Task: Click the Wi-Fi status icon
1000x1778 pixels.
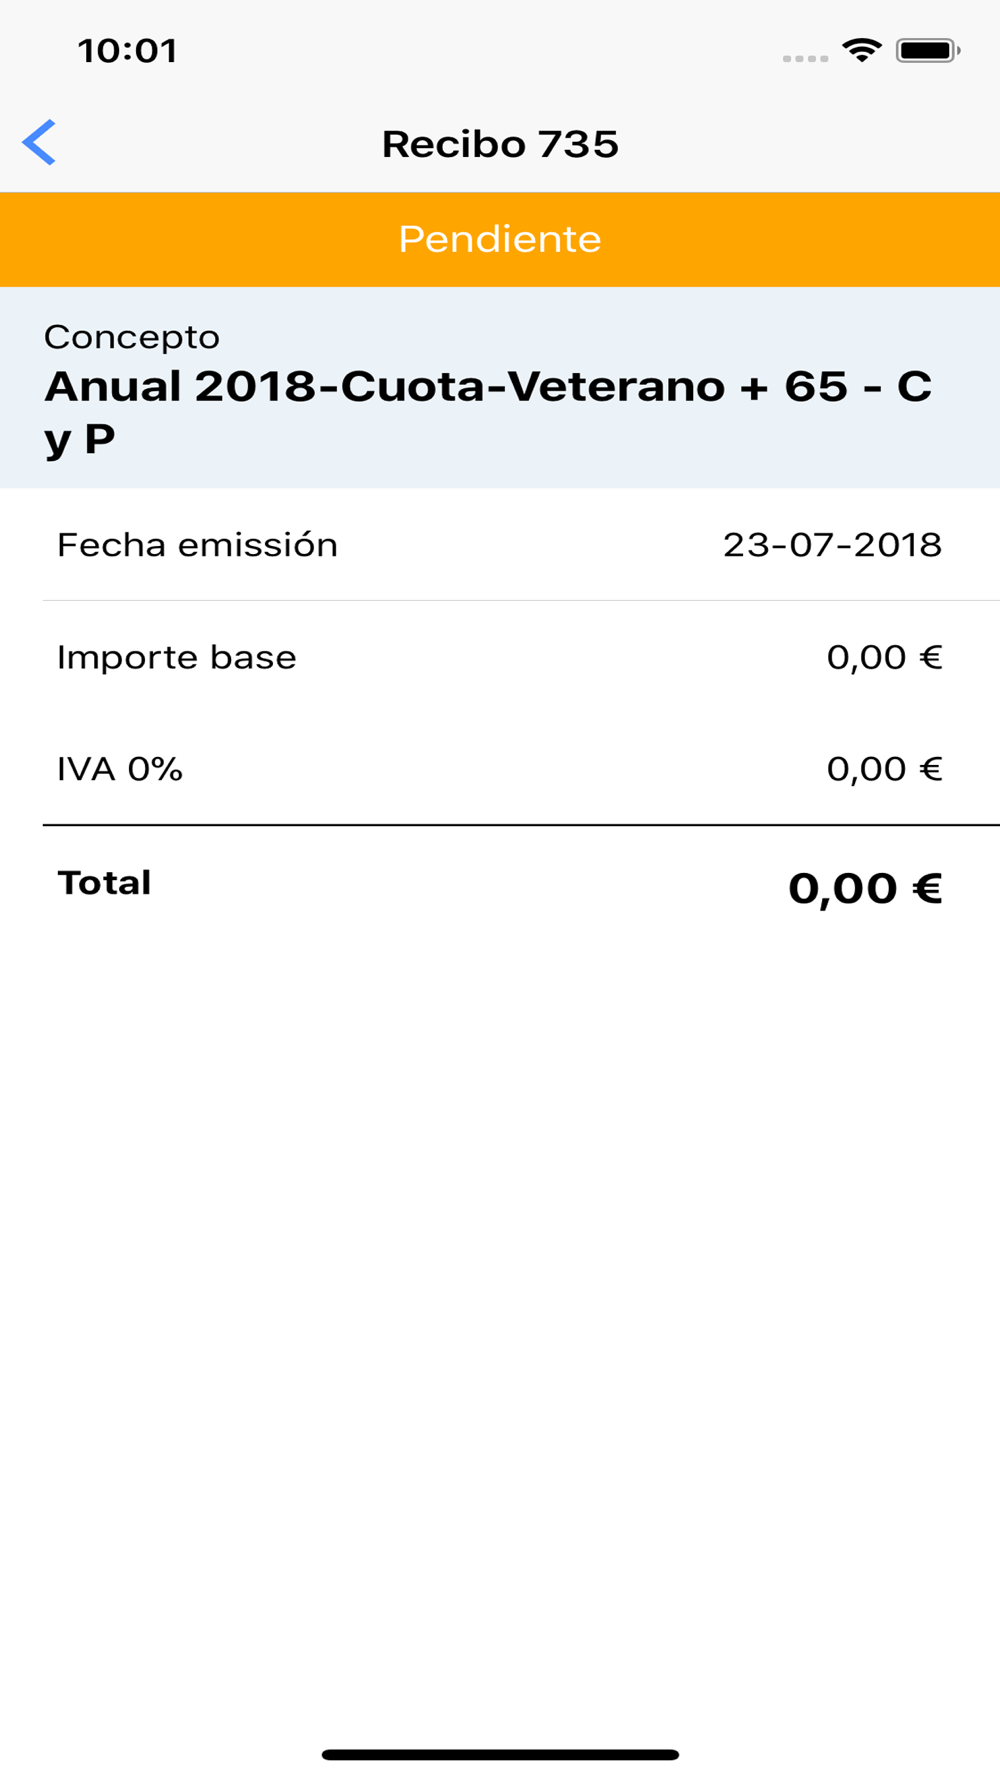Action: point(861,50)
